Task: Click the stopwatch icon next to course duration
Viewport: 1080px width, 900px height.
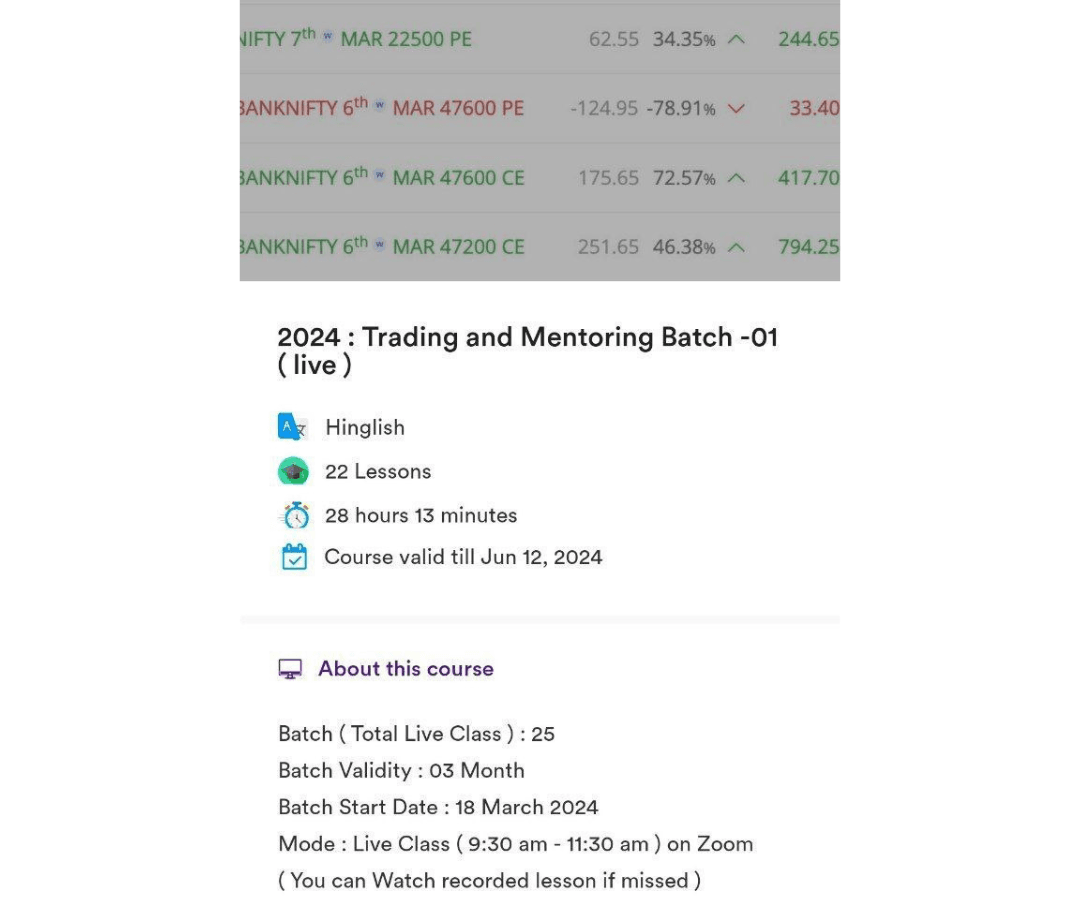Action: (x=294, y=515)
